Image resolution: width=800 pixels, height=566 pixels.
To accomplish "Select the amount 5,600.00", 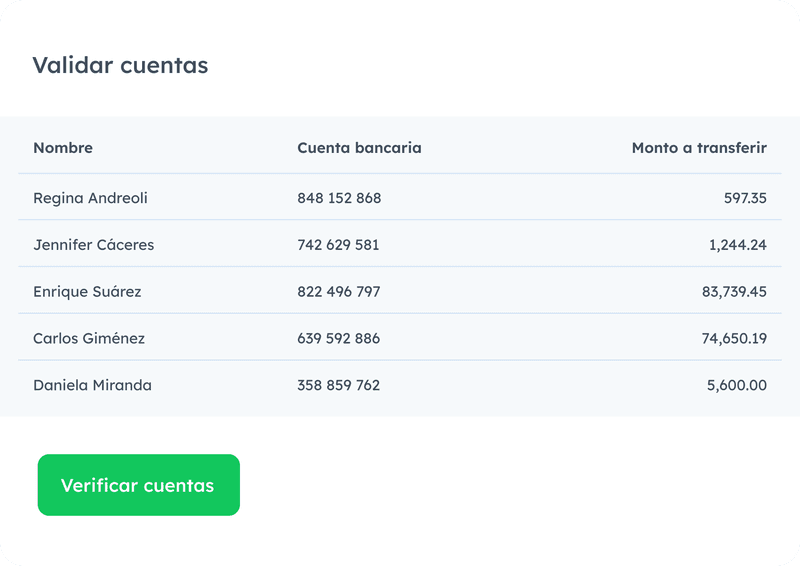I will pyautogui.click(x=737, y=385).
